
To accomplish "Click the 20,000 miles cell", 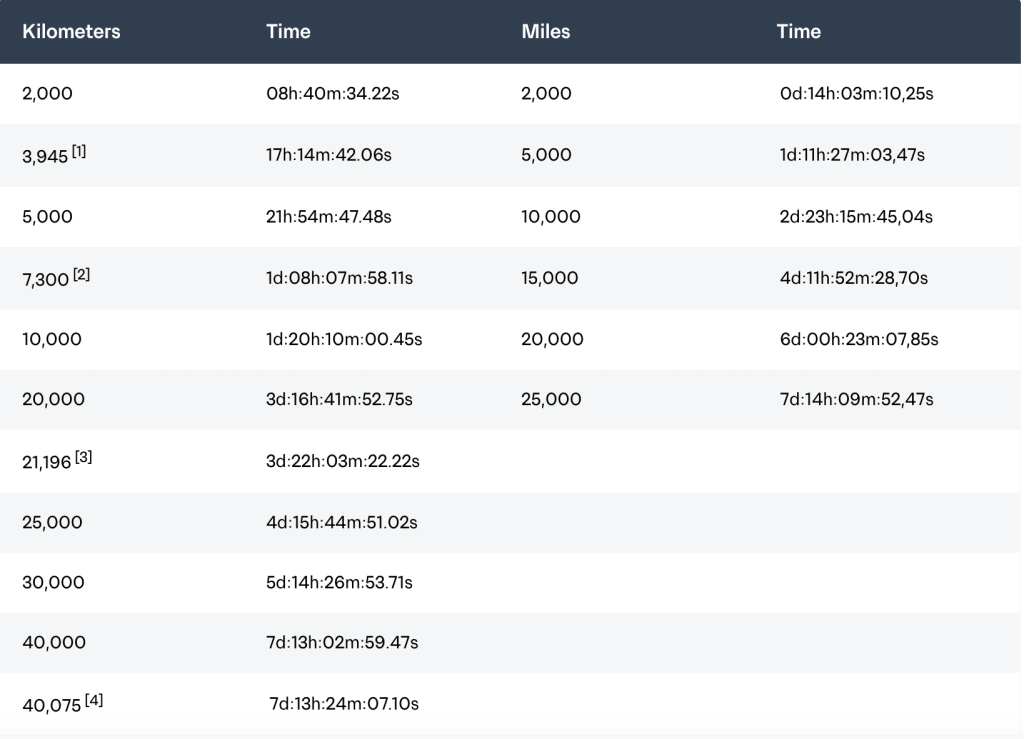I will click(552, 339).
